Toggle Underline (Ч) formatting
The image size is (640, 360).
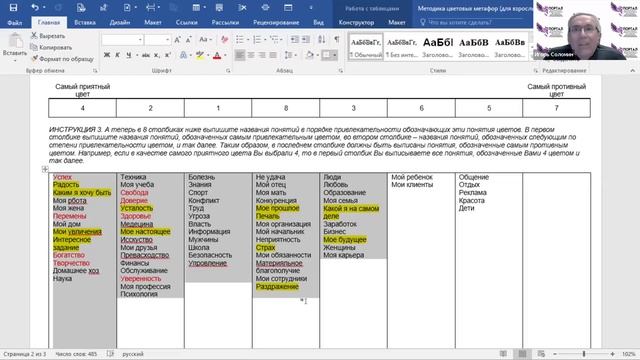(129, 55)
